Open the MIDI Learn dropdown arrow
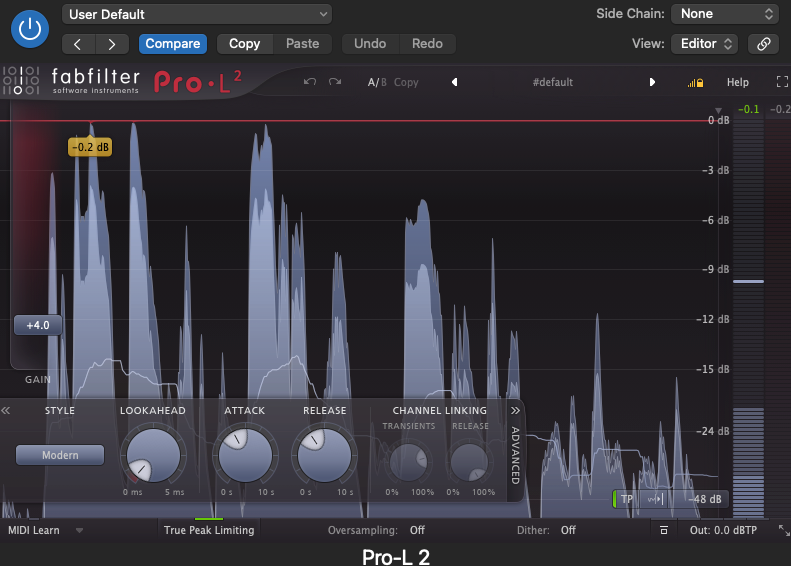Screen dimensions: 791x566 [x=79, y=530]
